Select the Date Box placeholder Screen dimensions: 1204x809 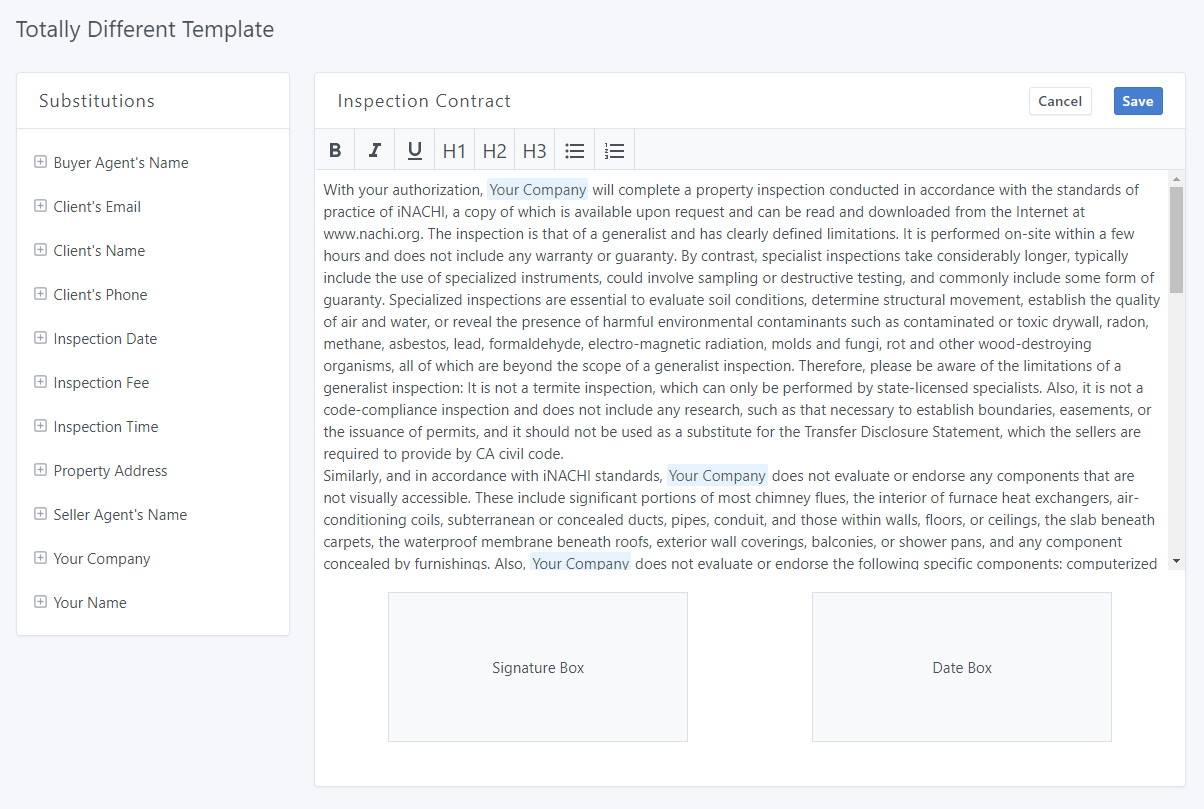(962, 667)
